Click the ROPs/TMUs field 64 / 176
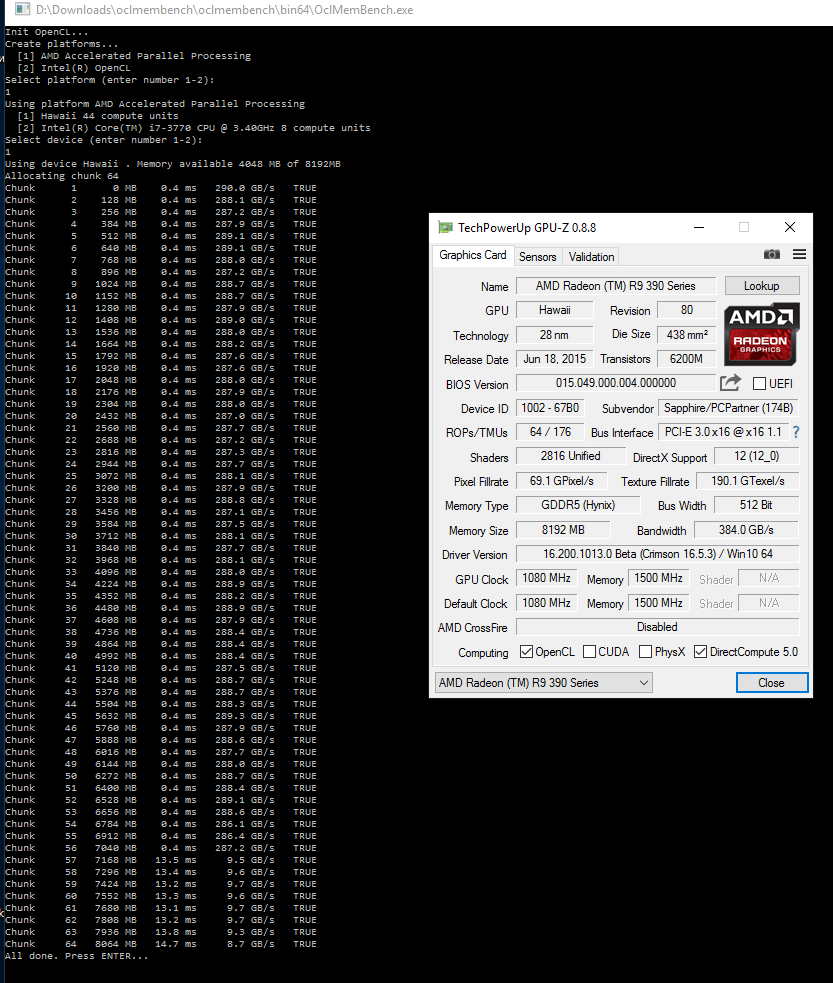 [x=550, y=432]
